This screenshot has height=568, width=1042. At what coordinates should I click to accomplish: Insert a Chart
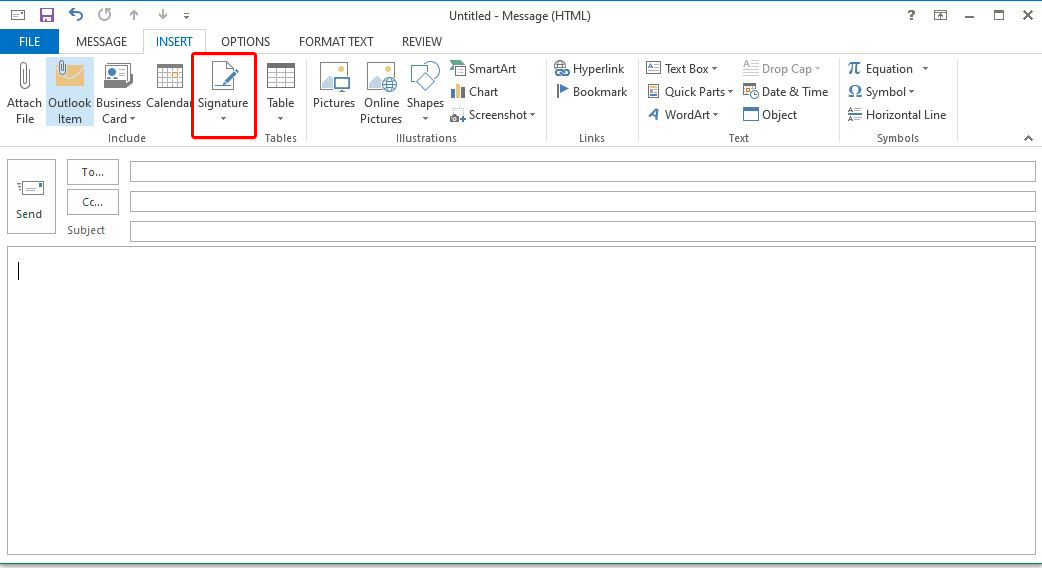[474, 92]
